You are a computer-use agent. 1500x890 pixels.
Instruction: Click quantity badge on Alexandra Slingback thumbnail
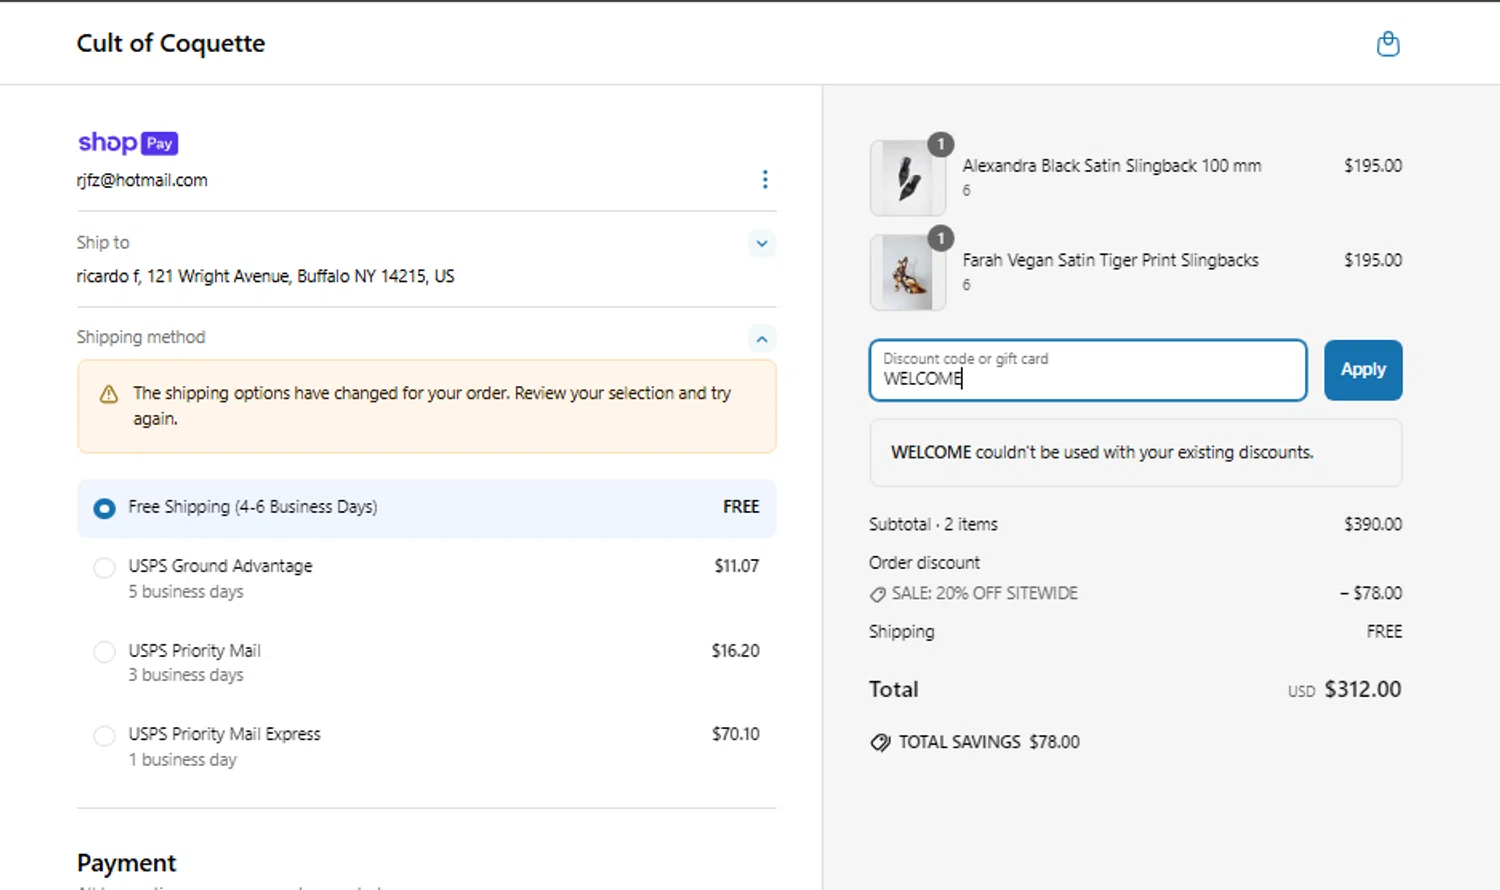[x=940, y=144]
